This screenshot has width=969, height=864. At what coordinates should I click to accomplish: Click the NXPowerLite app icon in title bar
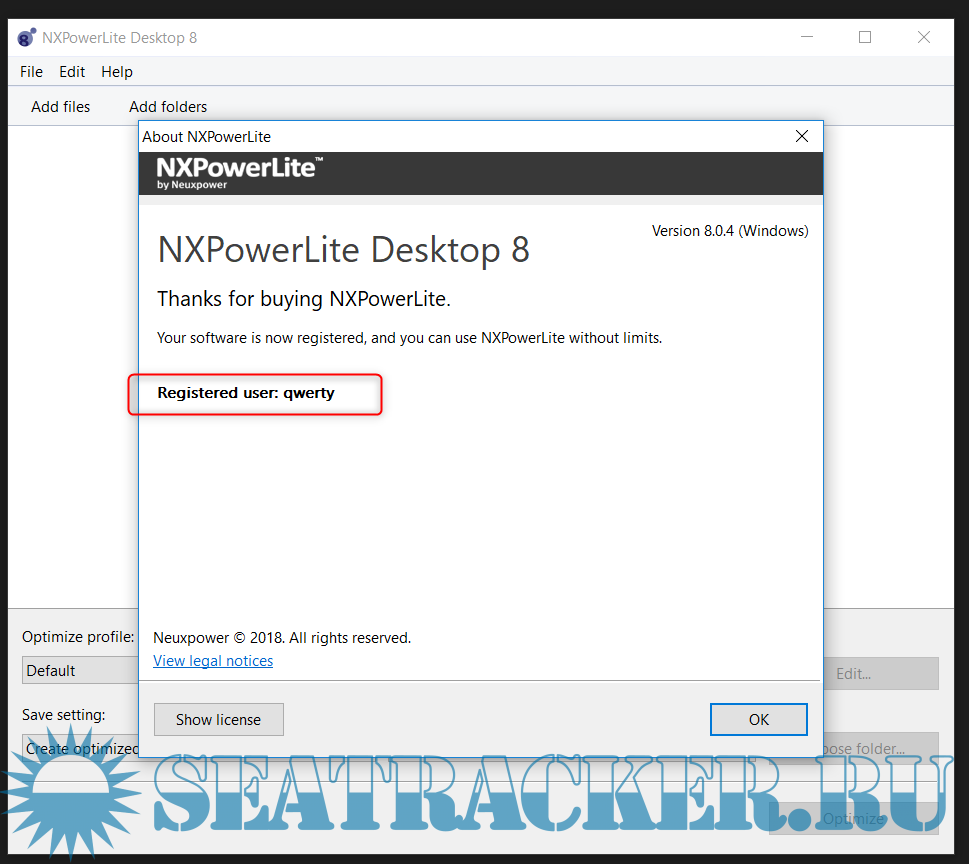coord(27,38)
